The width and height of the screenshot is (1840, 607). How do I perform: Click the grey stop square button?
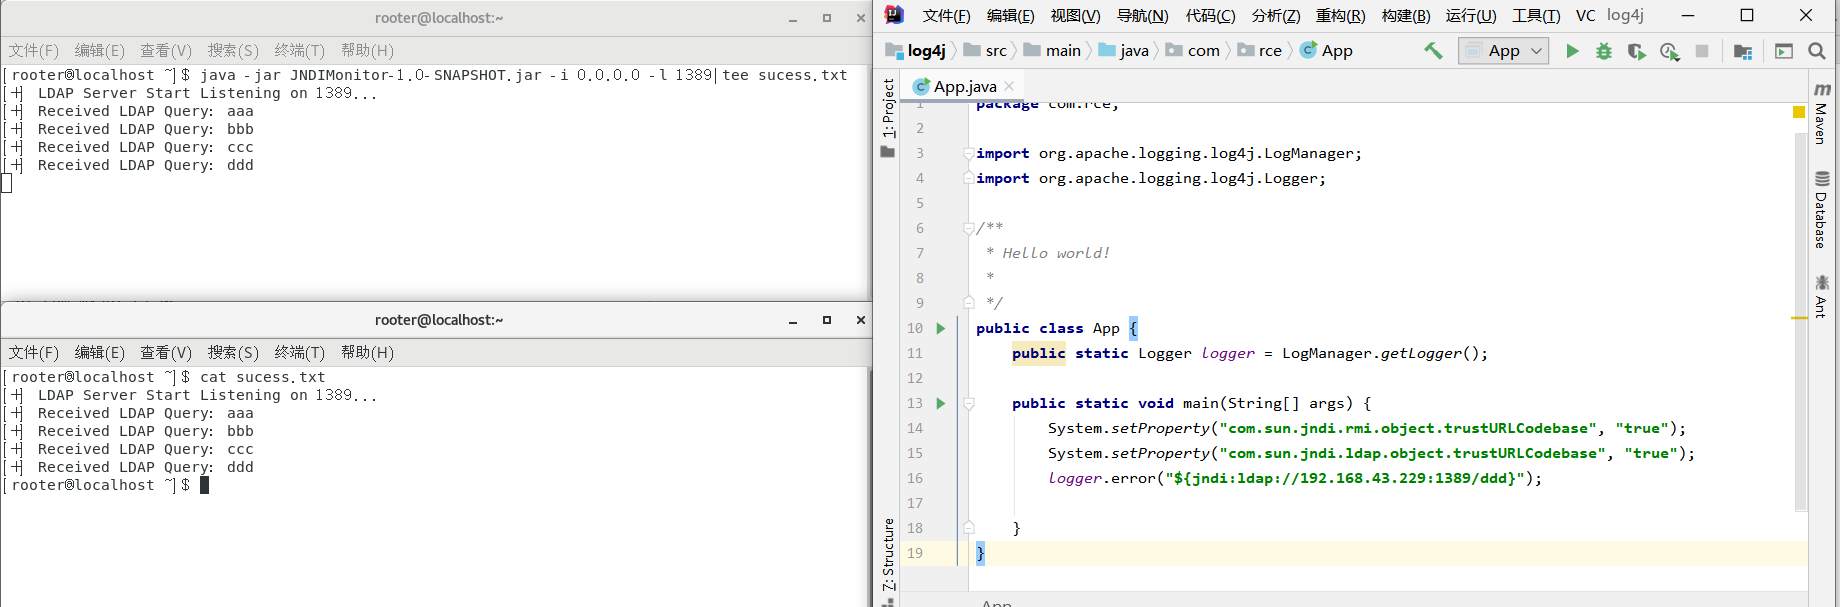click(1702, 51)
